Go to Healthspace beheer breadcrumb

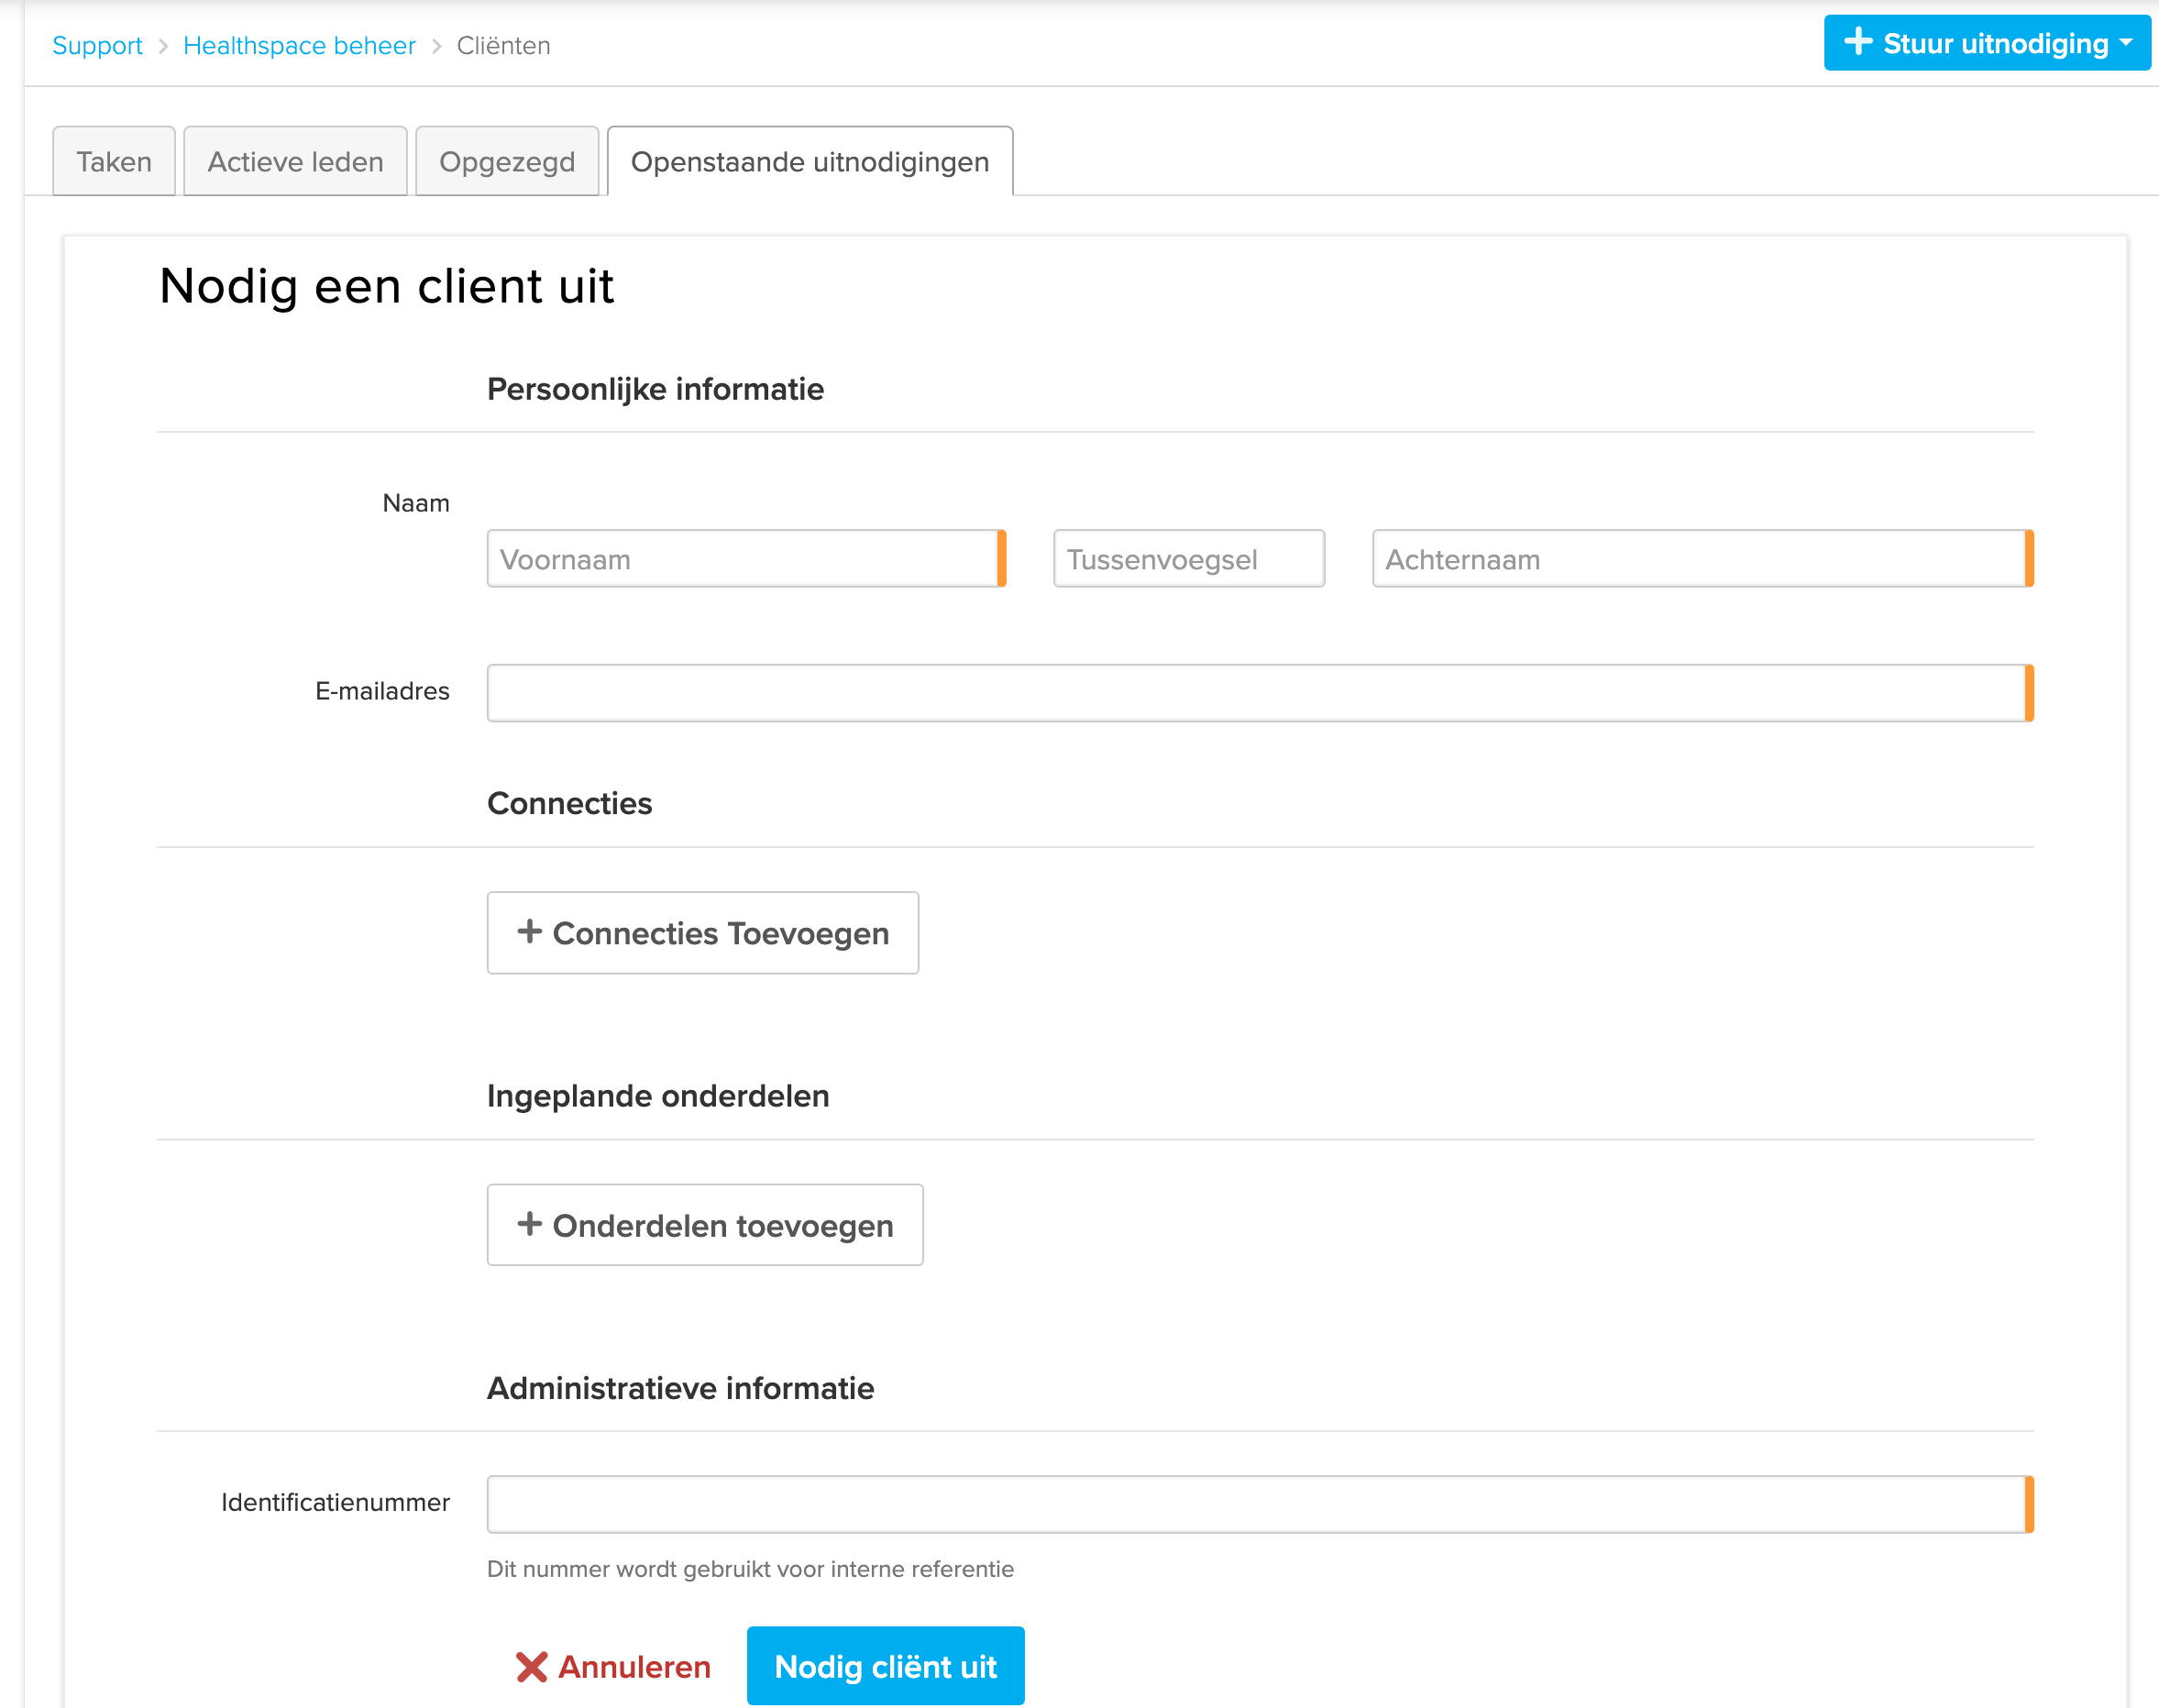[299, 46]
